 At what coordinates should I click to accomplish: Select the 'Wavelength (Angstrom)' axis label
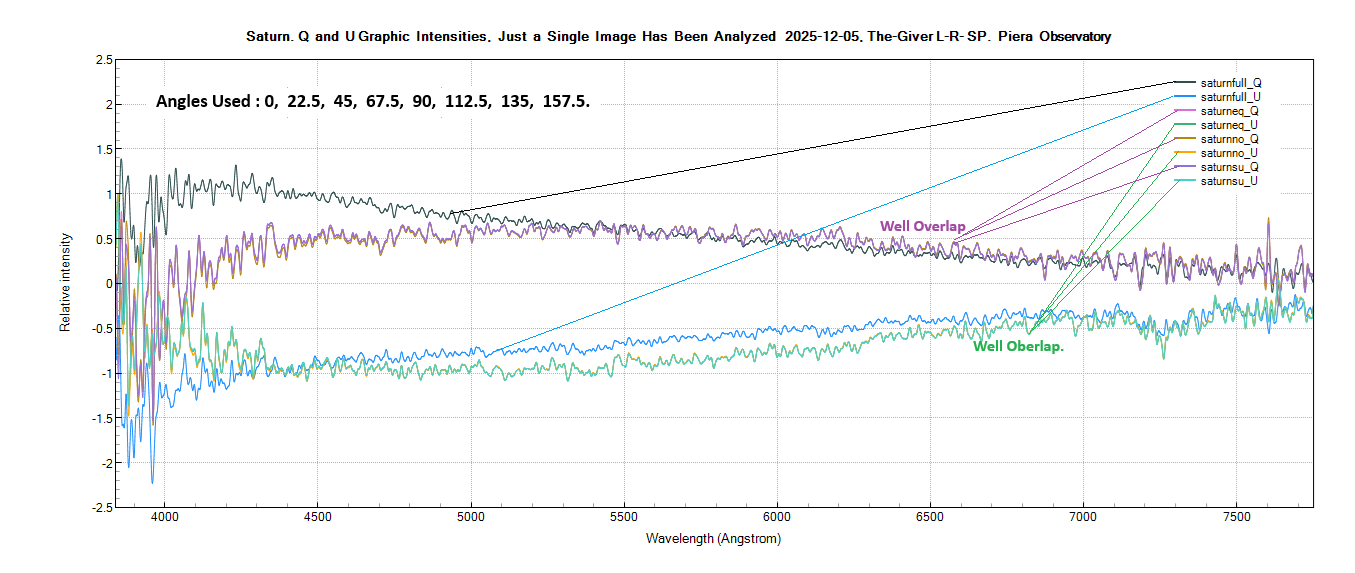(x=713, y=539)
